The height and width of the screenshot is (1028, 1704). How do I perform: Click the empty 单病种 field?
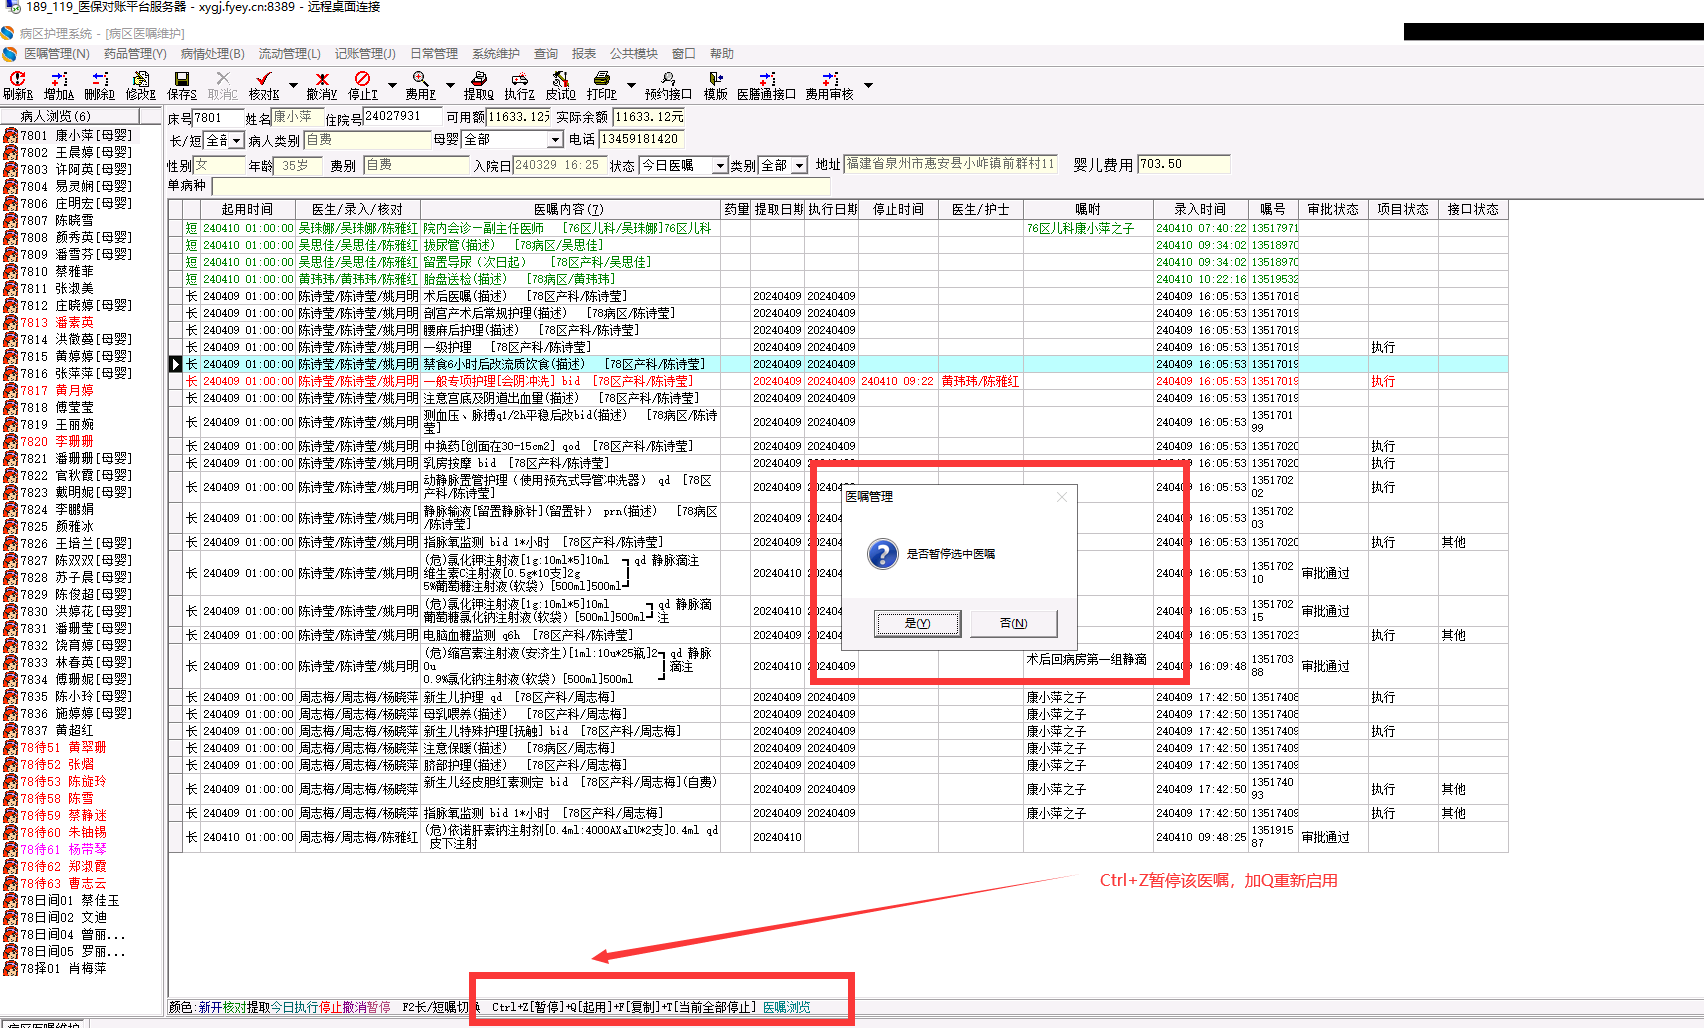pyautogui.click(x=520, y=186)
